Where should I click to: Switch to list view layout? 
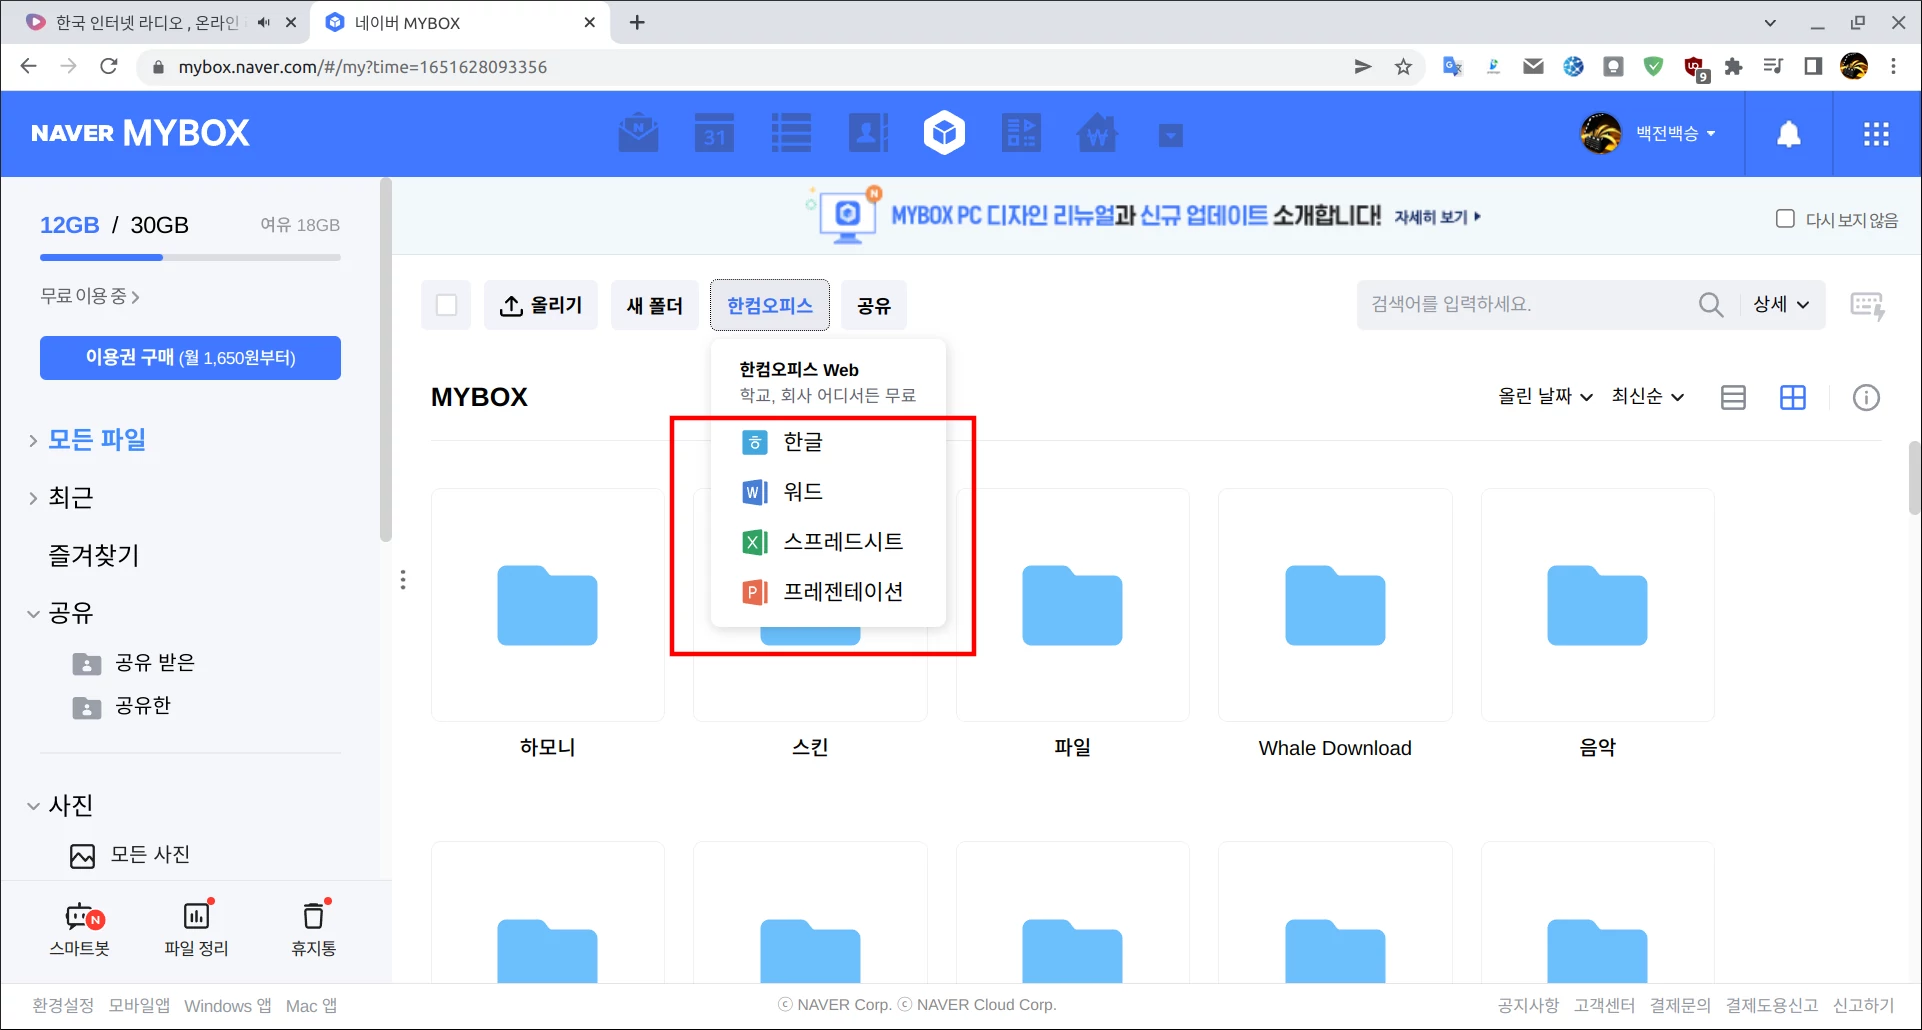[x=1733, y=397]
